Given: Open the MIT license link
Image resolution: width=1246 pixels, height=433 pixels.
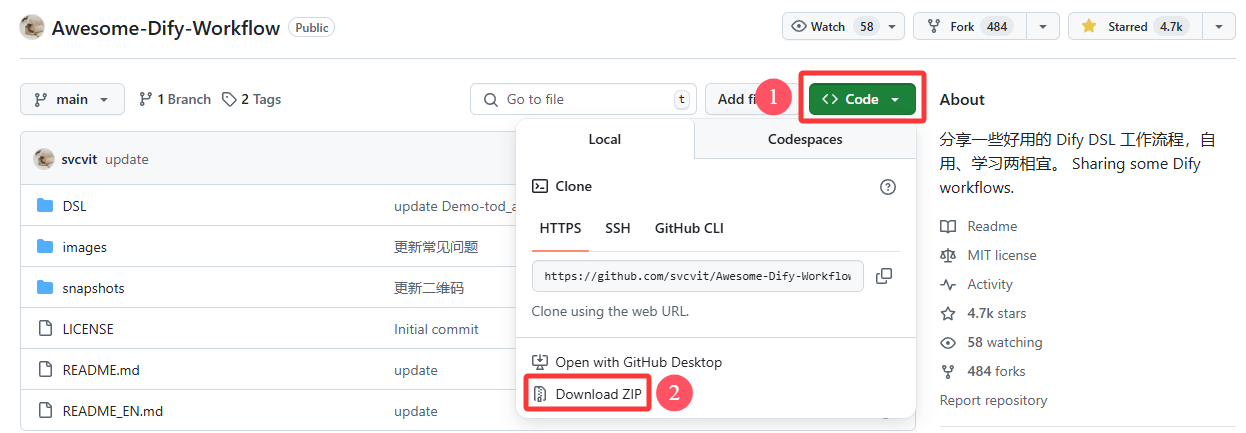Looking at the screenshot, I should 1002,255.
